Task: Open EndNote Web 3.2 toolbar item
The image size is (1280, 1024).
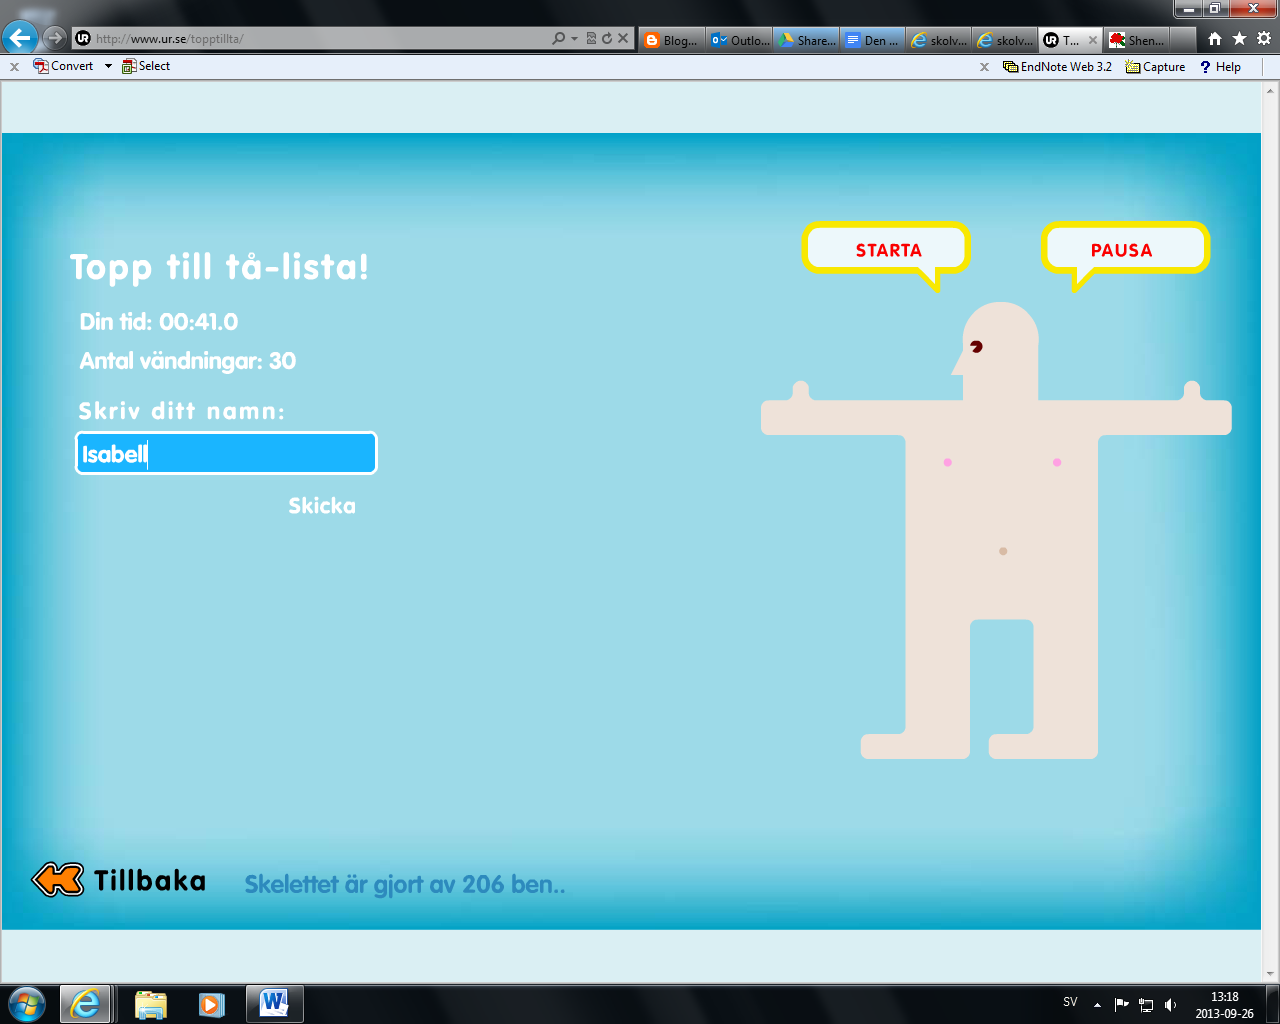Action: pos(1058,67)
